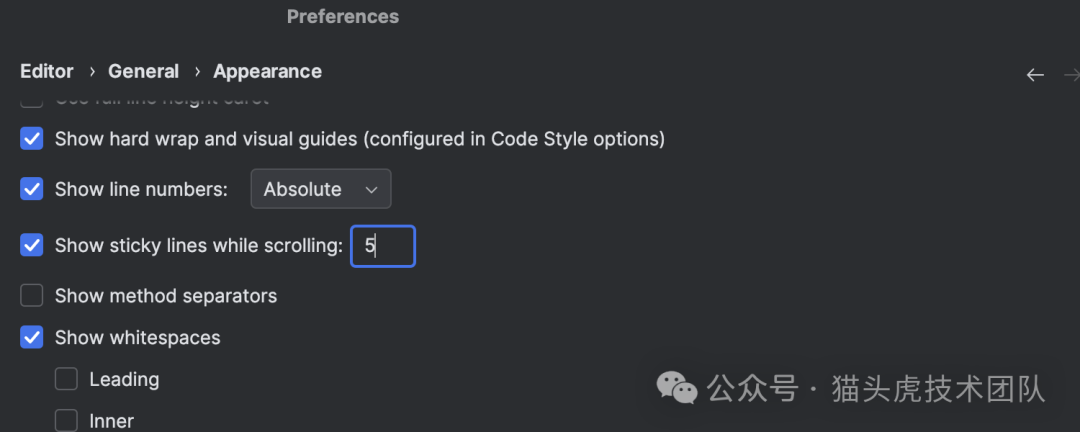Screen dimensions: 1080x432
Task: Click the chevron between General and Appearance
Action: coord(196,72)
